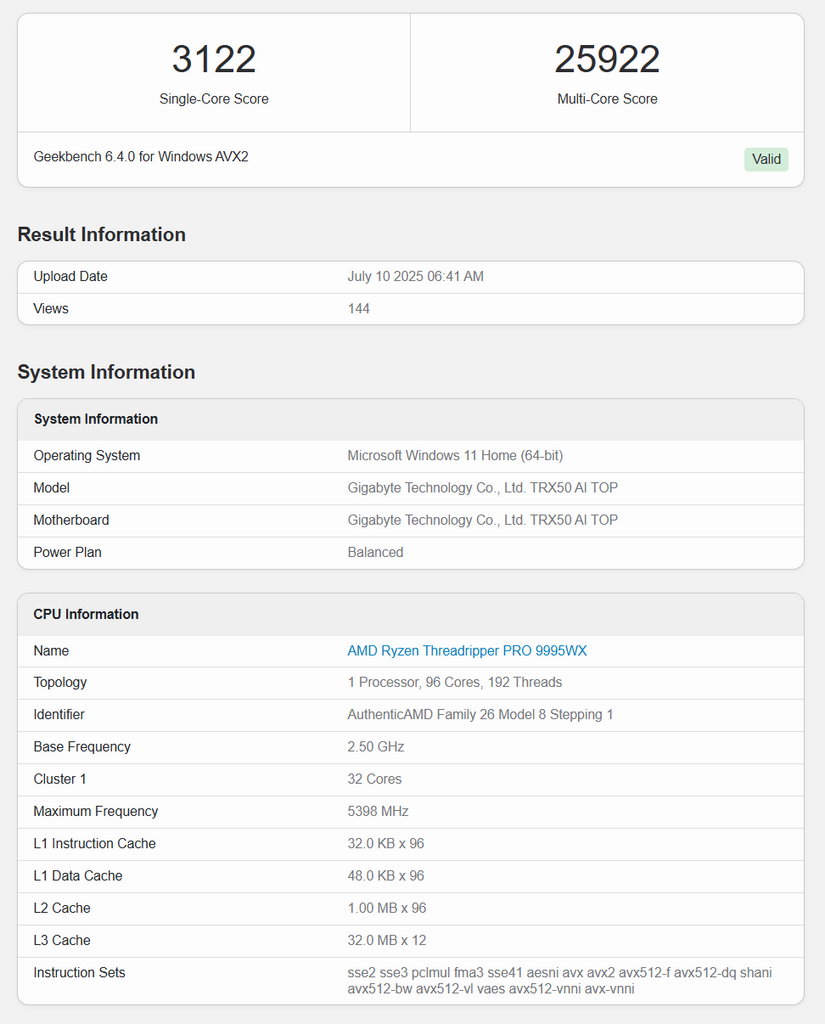Click the Result Information heading

(x=101, y=235)
